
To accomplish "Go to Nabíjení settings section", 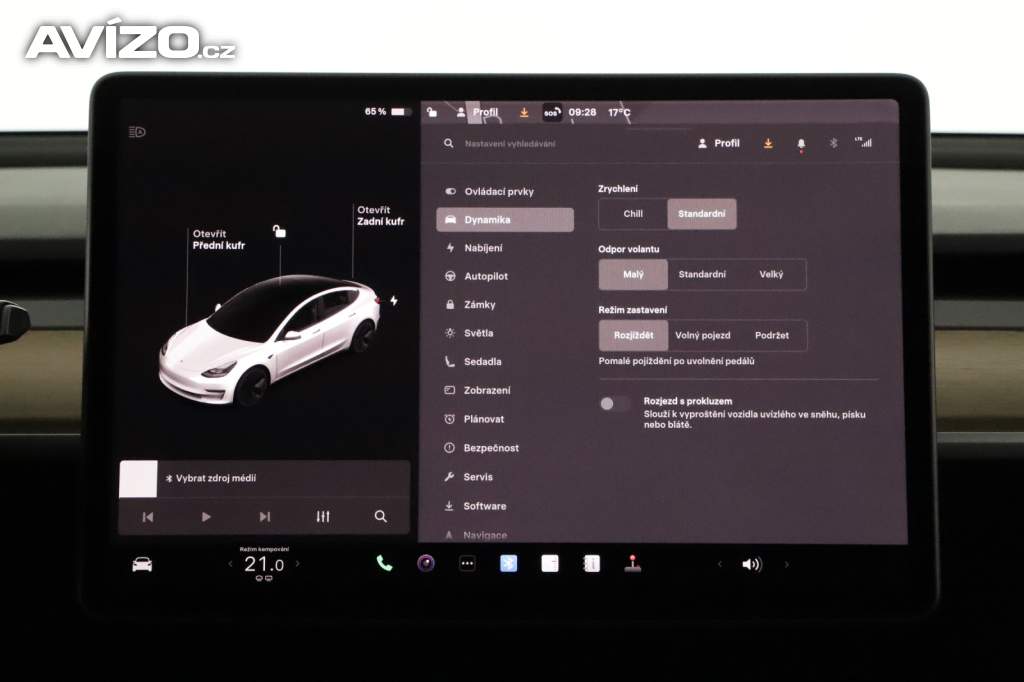I will pyautogui.click(x=483, y=248).
